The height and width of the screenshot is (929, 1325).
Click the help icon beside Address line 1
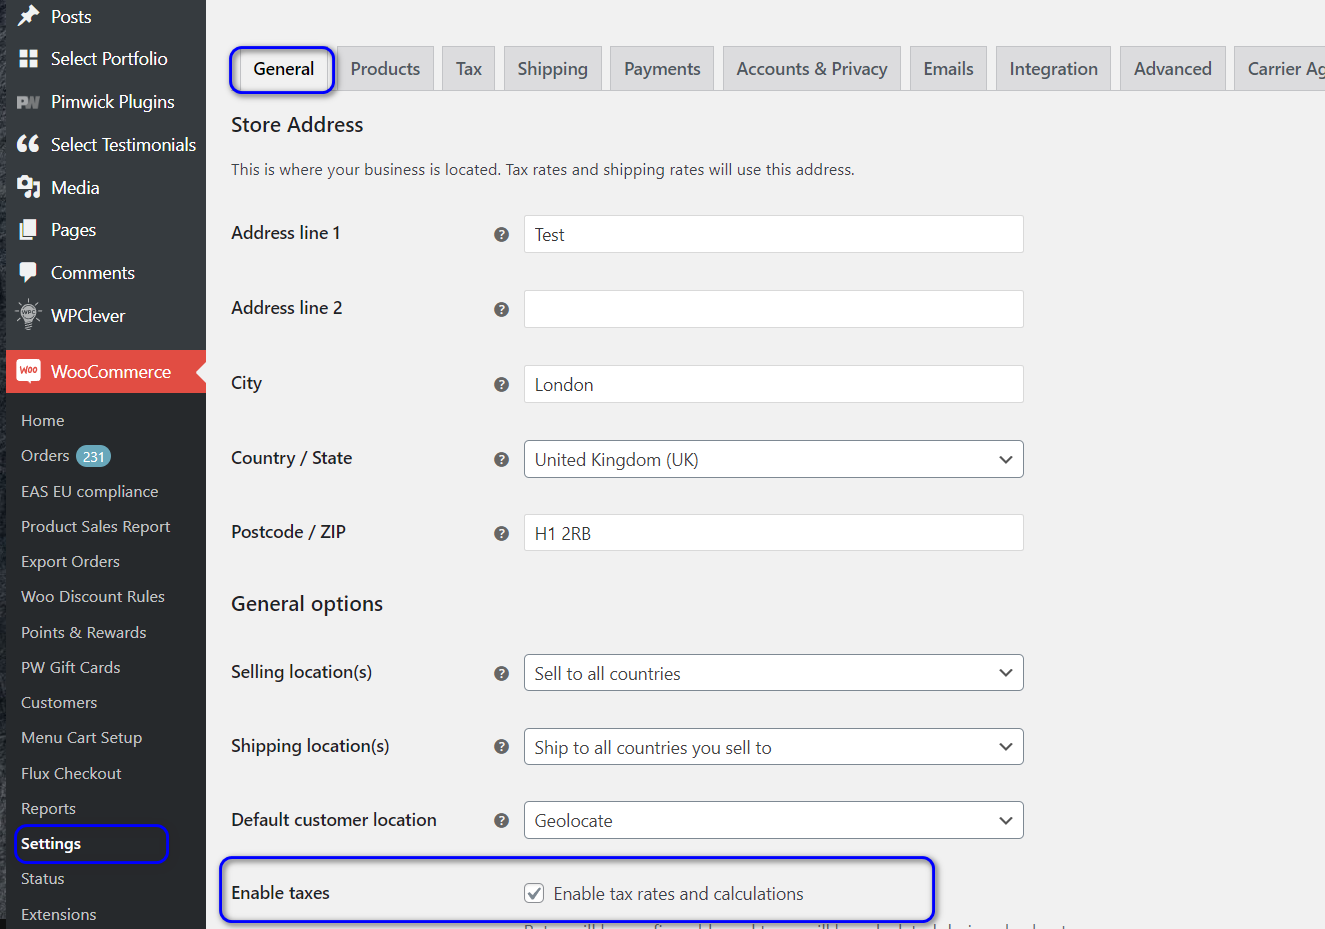click(x=501, y=234)
